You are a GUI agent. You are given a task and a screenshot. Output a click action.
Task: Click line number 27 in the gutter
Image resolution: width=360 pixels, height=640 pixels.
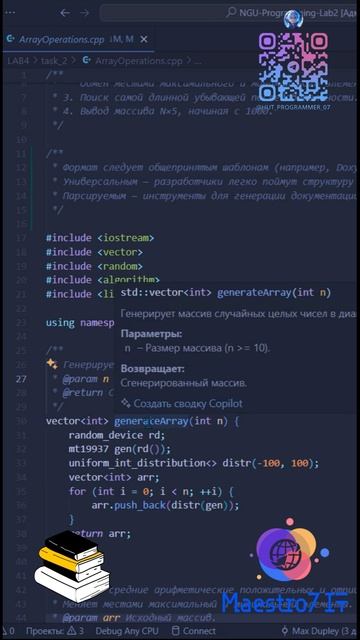click(21, 379)
